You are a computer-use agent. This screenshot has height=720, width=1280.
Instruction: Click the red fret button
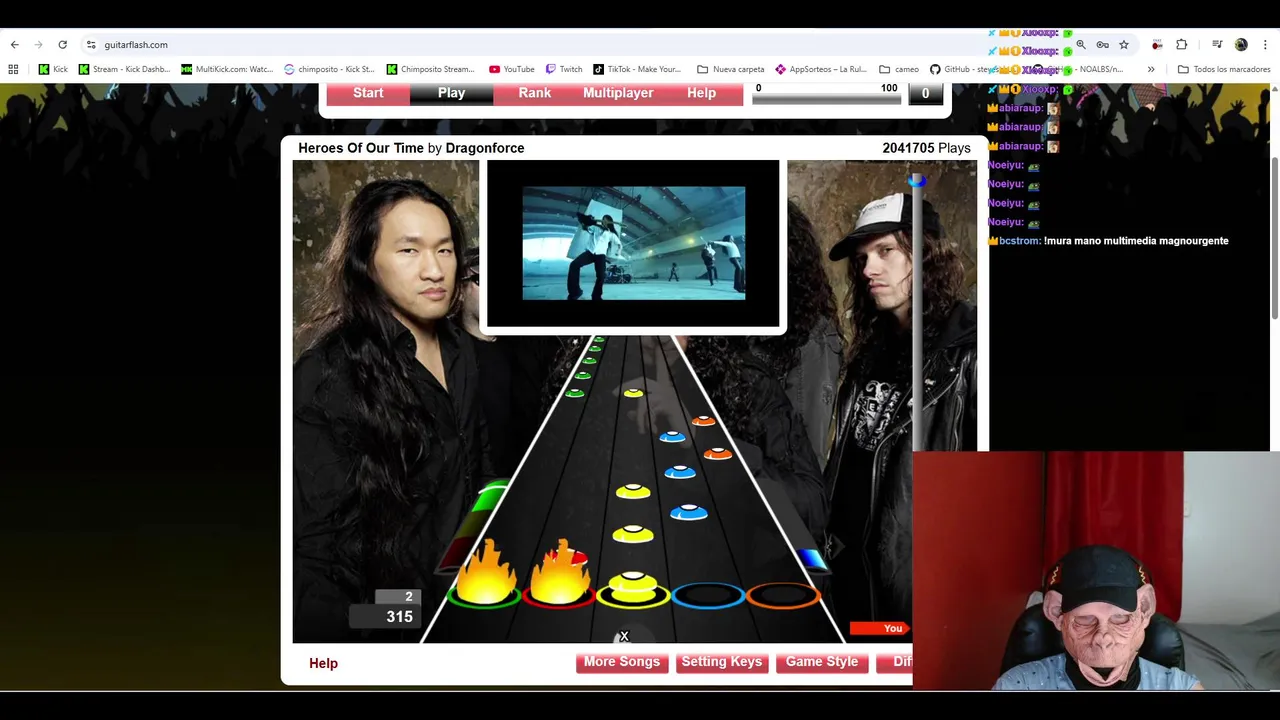(558, 595)
